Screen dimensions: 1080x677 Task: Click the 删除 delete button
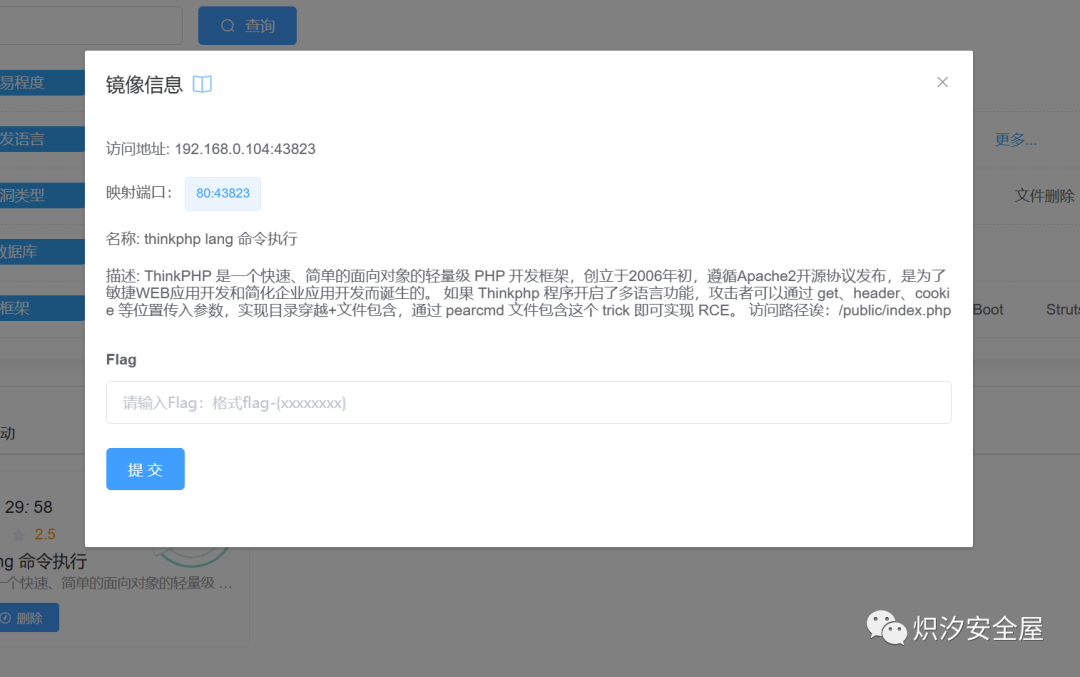pyautogui.click(x=29, y=618)
